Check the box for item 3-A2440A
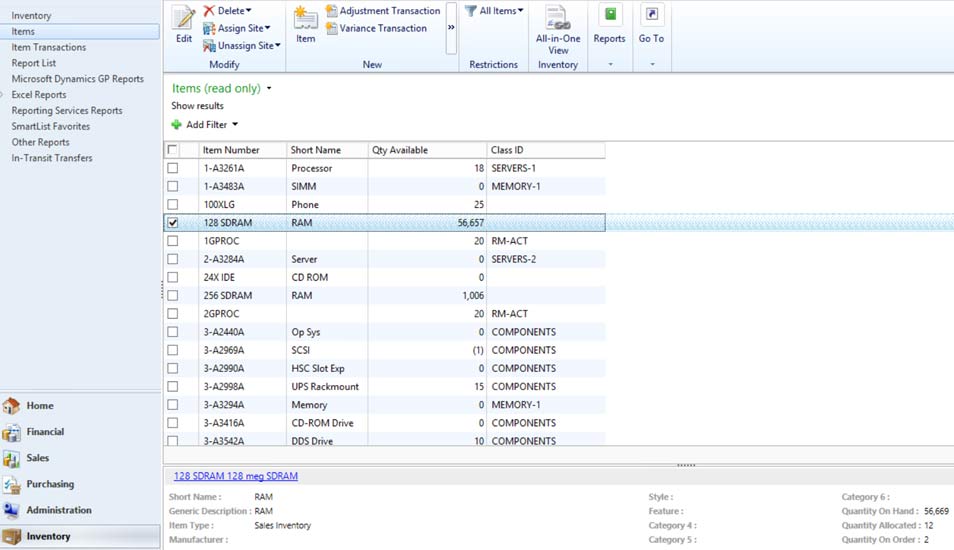954x550 pixels. coord(173,332)
